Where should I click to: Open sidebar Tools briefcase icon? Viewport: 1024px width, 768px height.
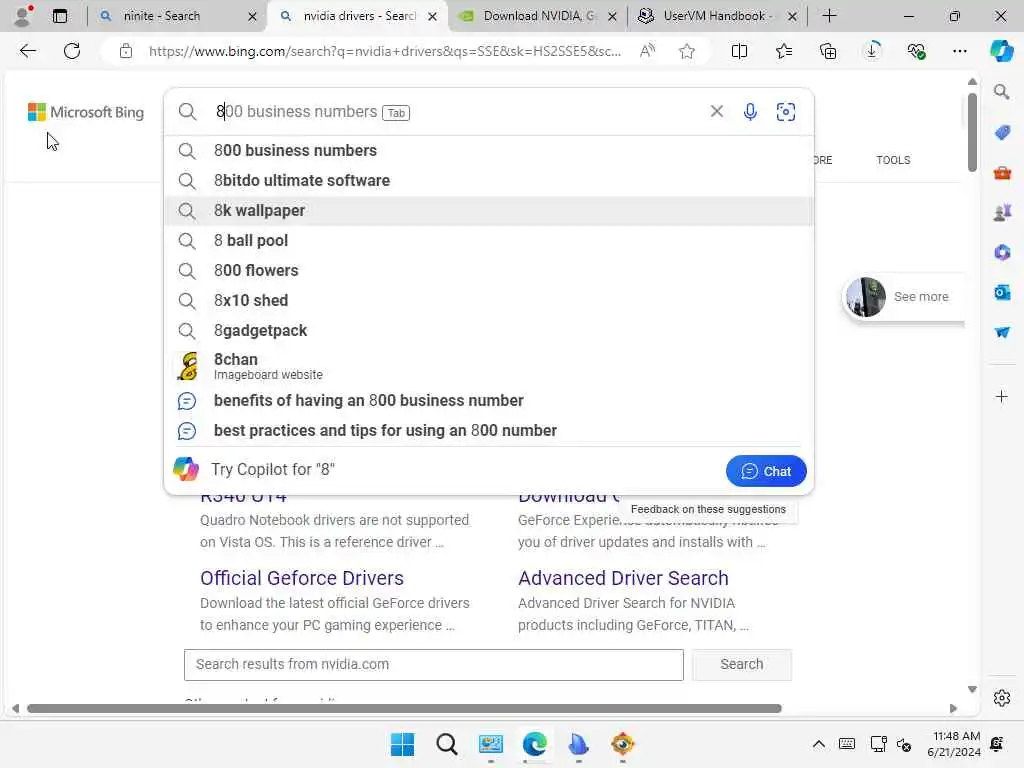[1002, 173]
